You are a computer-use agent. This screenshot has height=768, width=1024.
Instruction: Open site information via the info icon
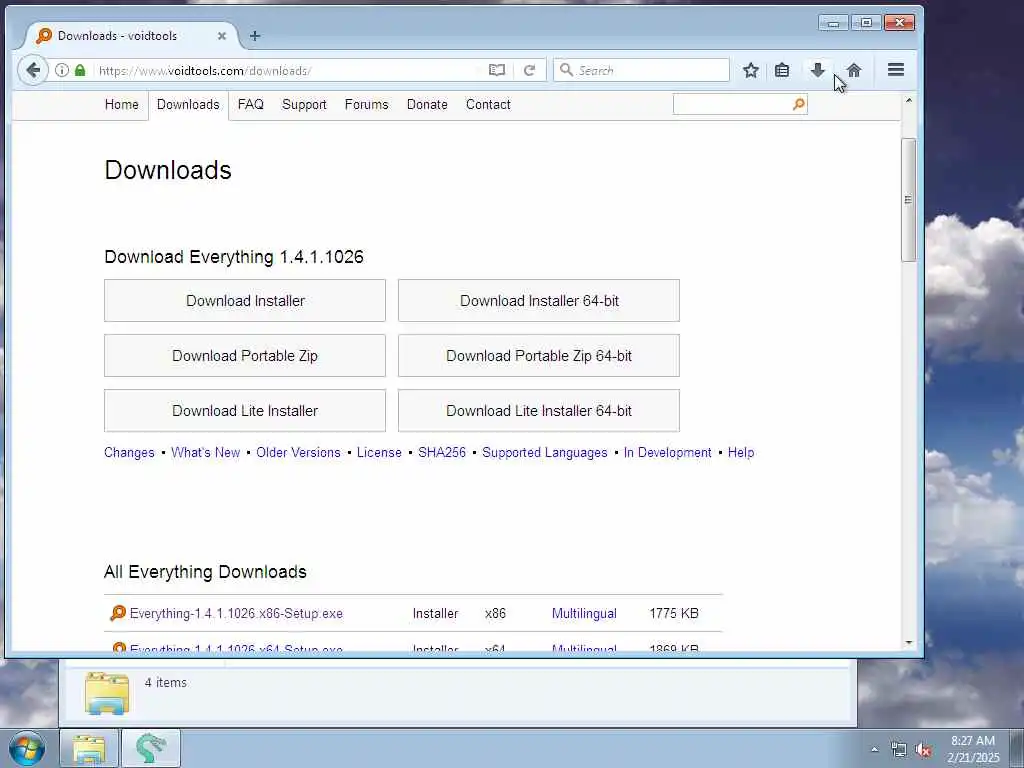(62, 70)
